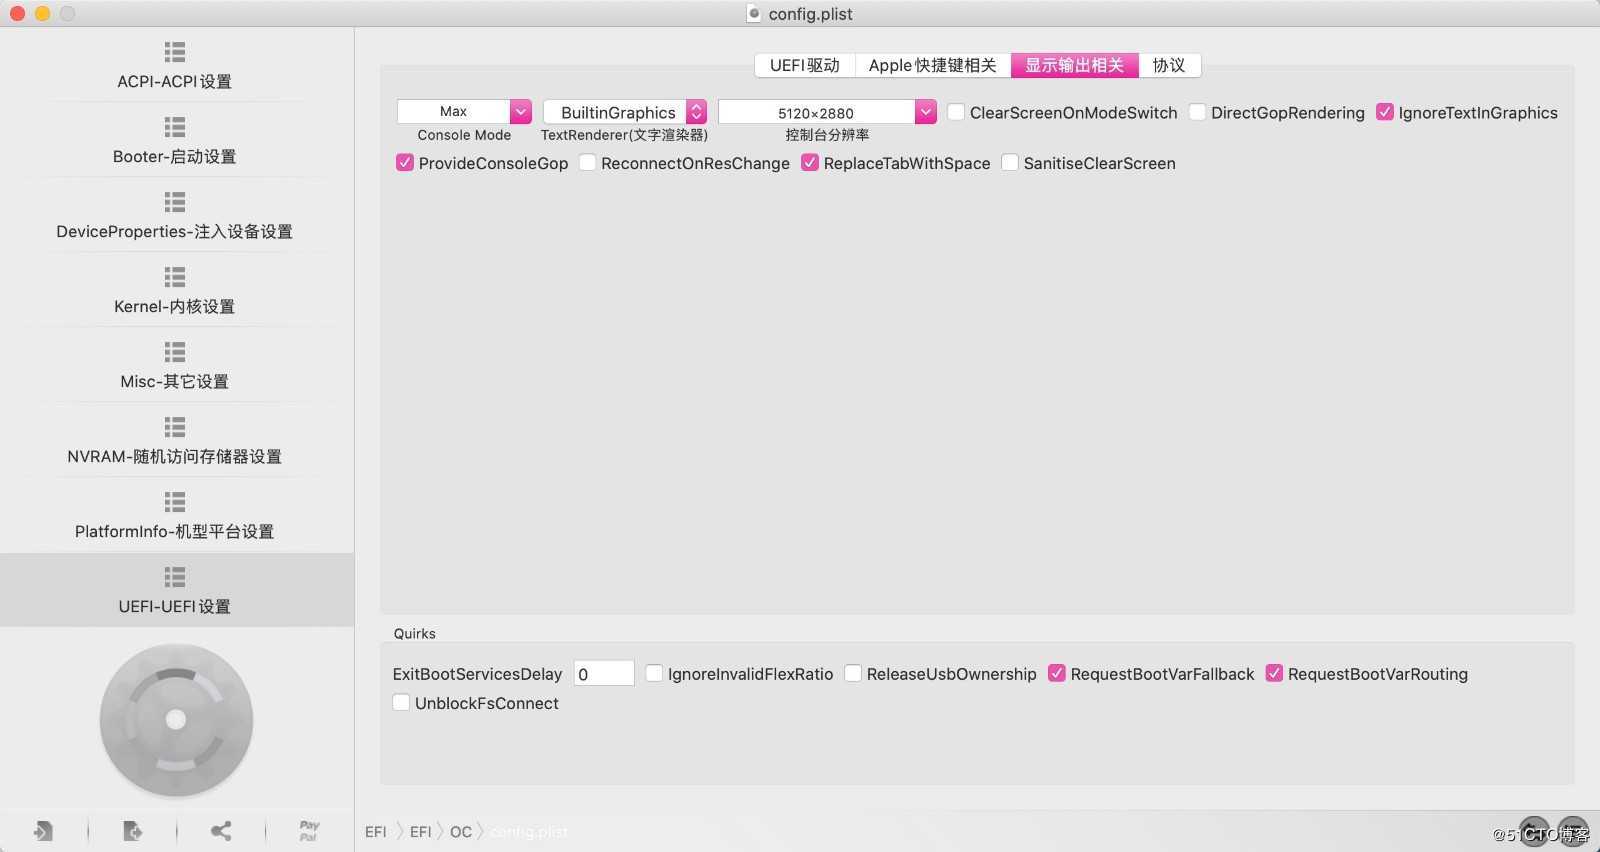Select UEFI-UEFI设置 section
1600x852 pixels.
[175, 590]
